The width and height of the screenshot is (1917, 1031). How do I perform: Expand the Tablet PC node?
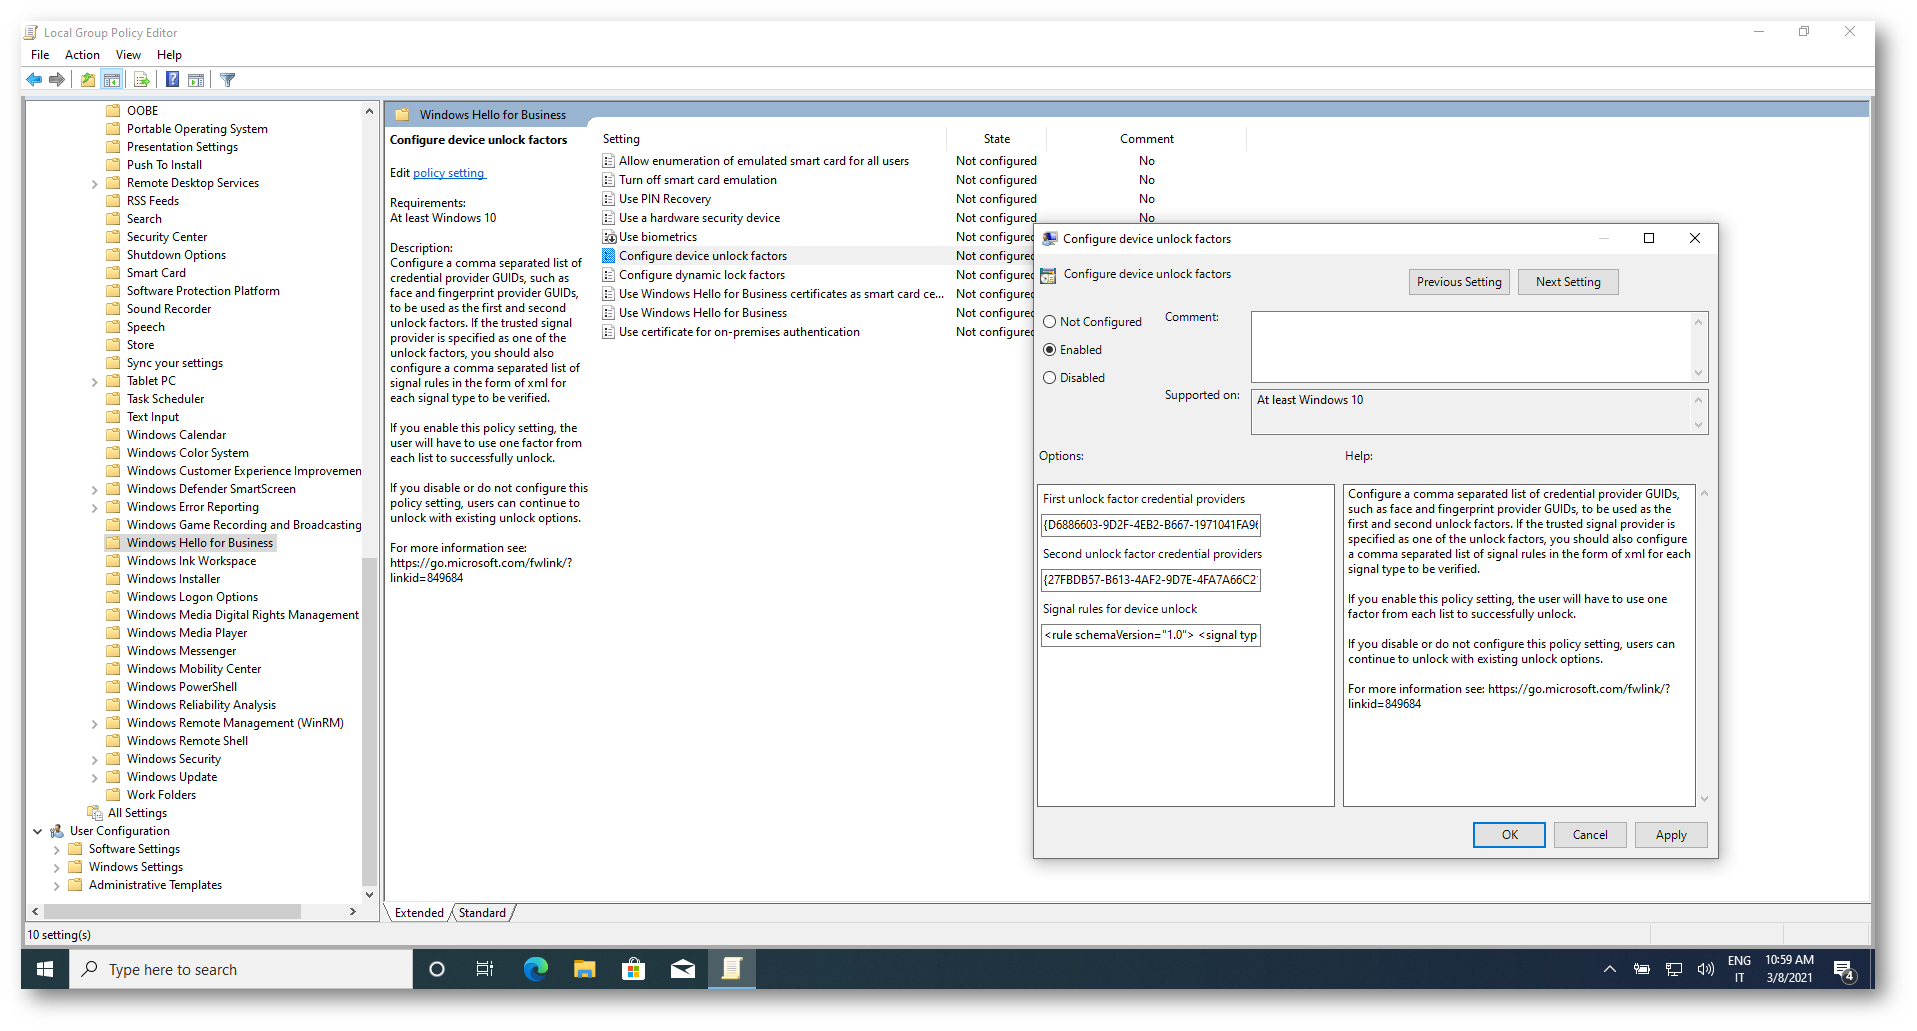95,382
